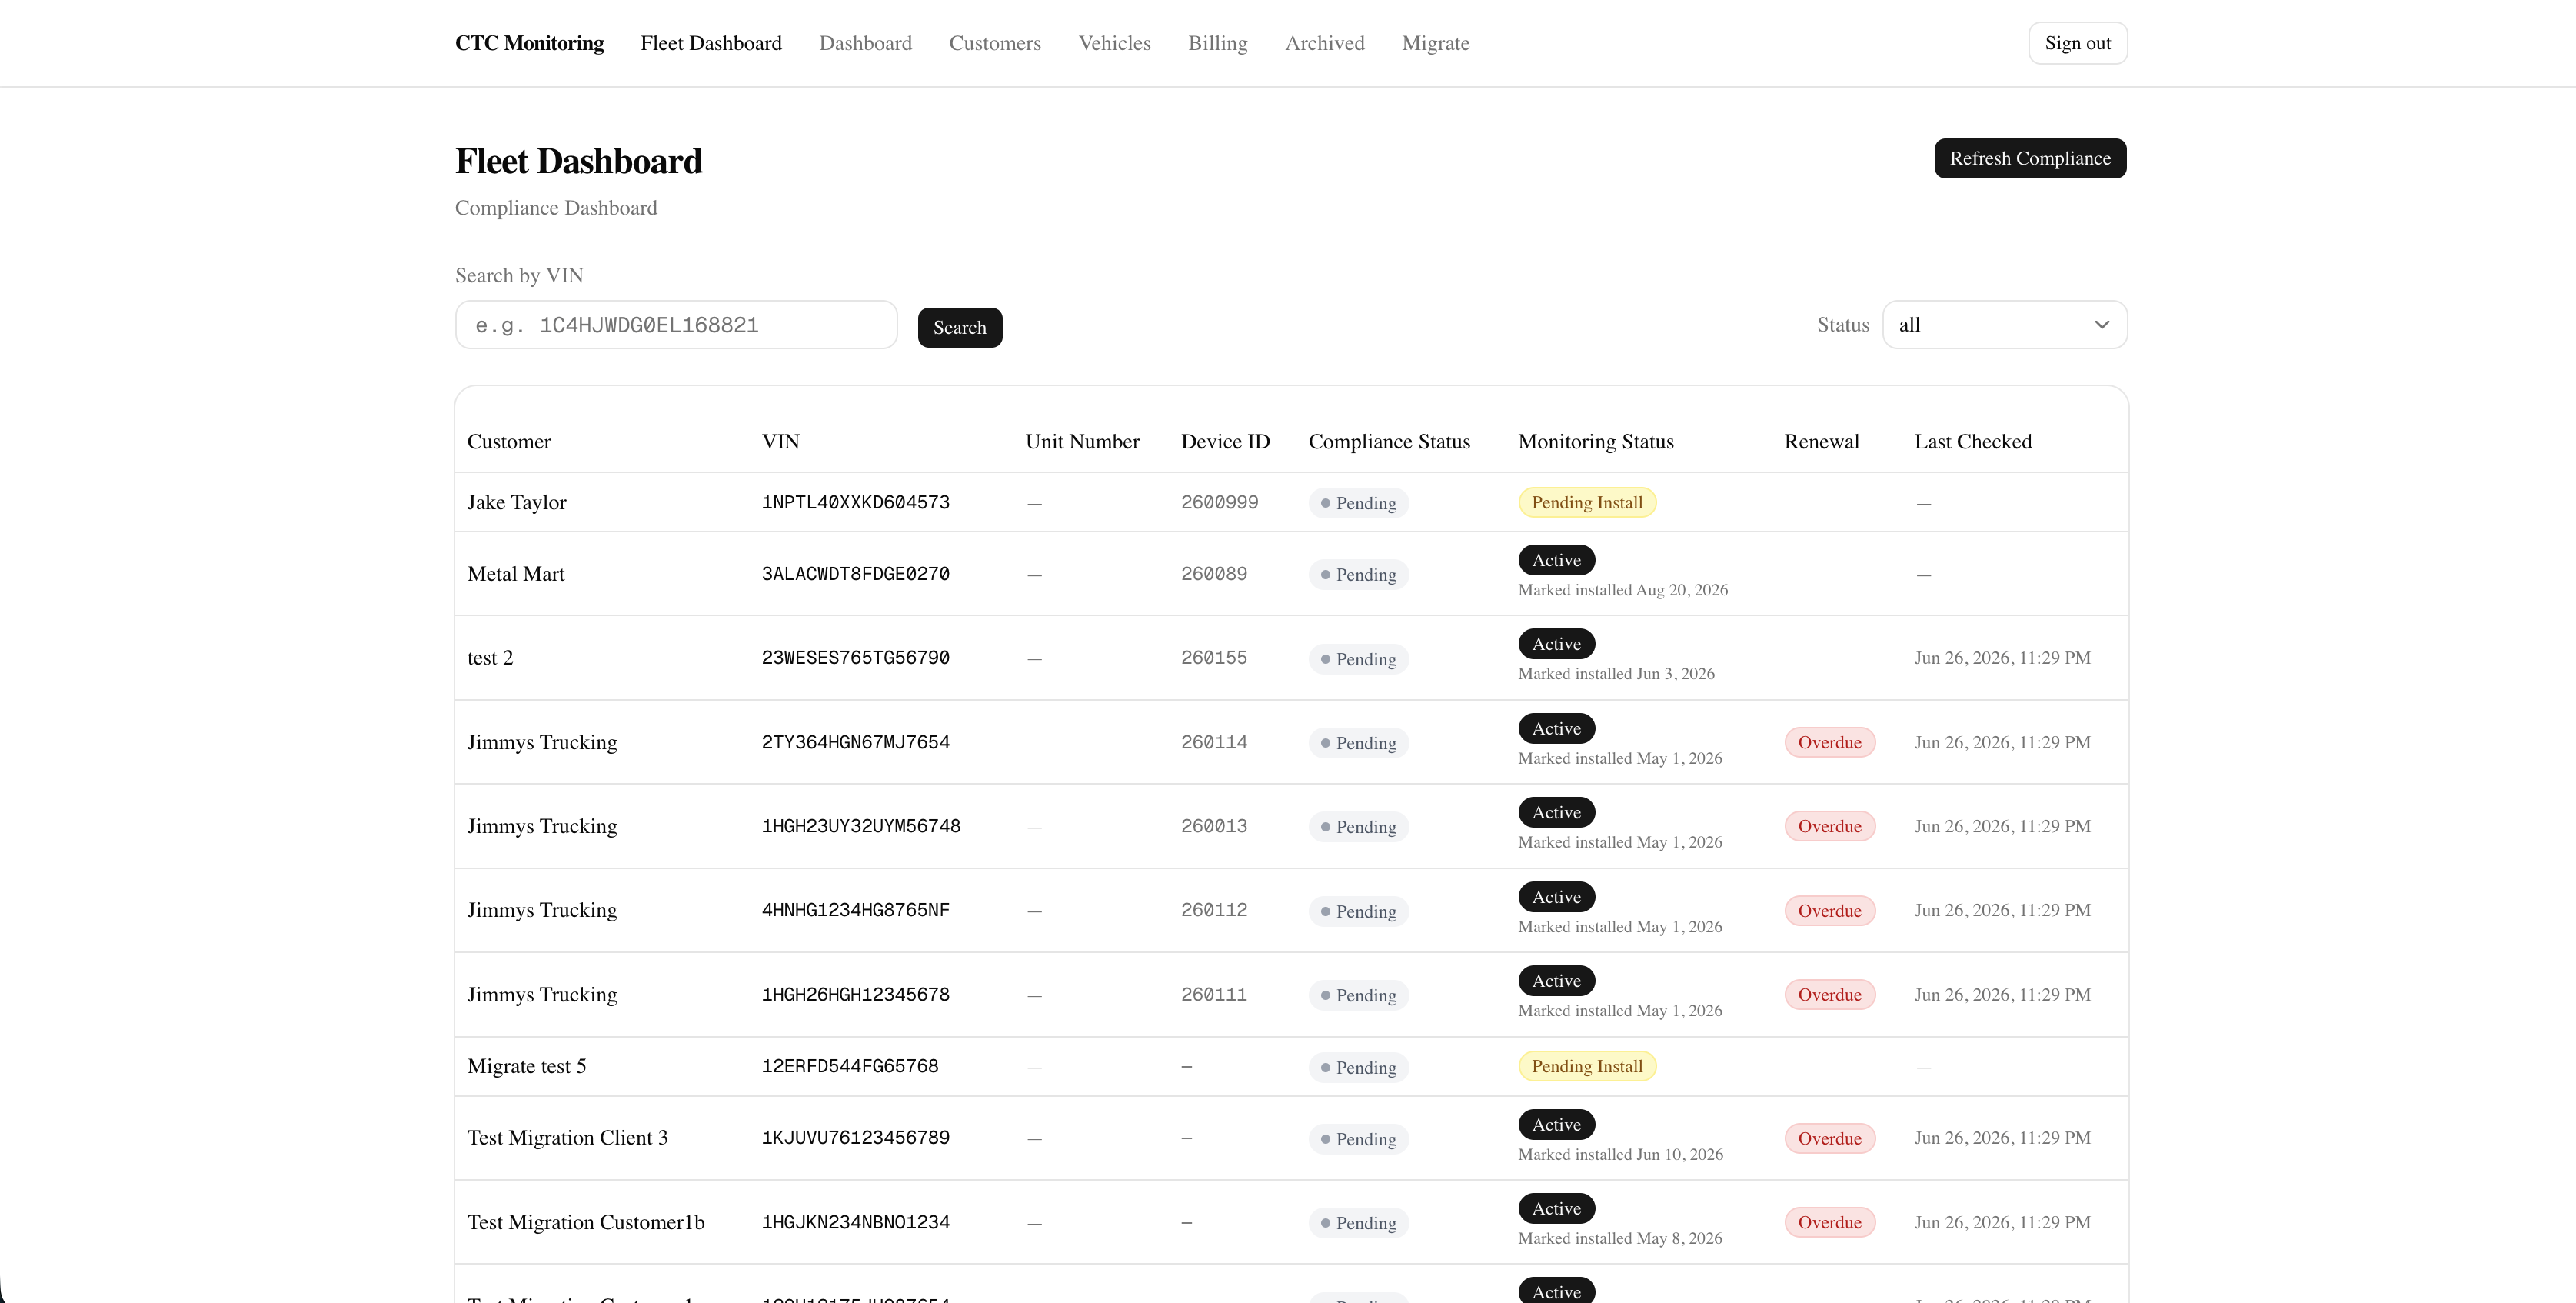The image size is (2576, 1303).
Task: Click VIN 2TY364HGN67MJ7654
Action: coord(855,742)
